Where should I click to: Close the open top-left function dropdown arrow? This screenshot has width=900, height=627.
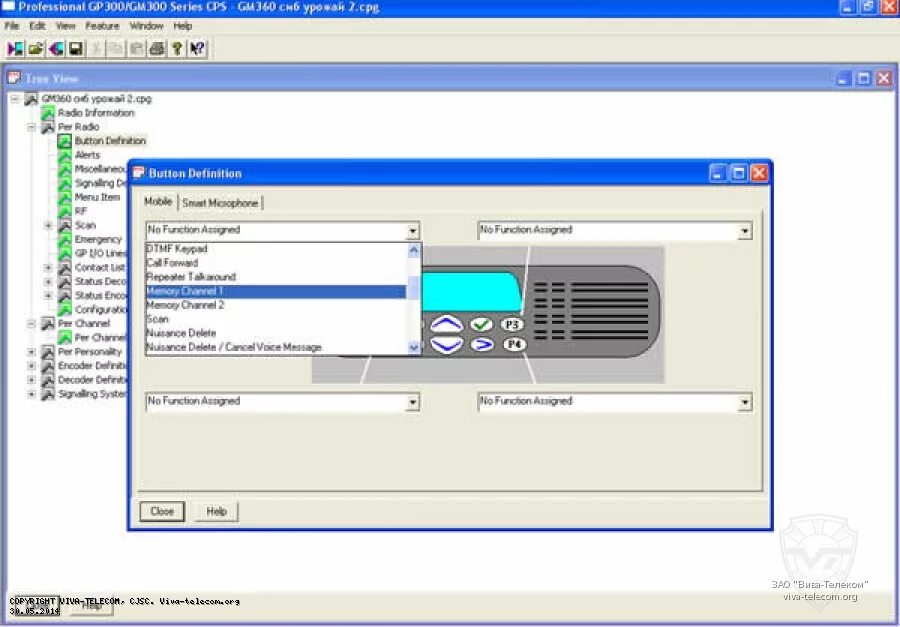[x=413, y=231]
